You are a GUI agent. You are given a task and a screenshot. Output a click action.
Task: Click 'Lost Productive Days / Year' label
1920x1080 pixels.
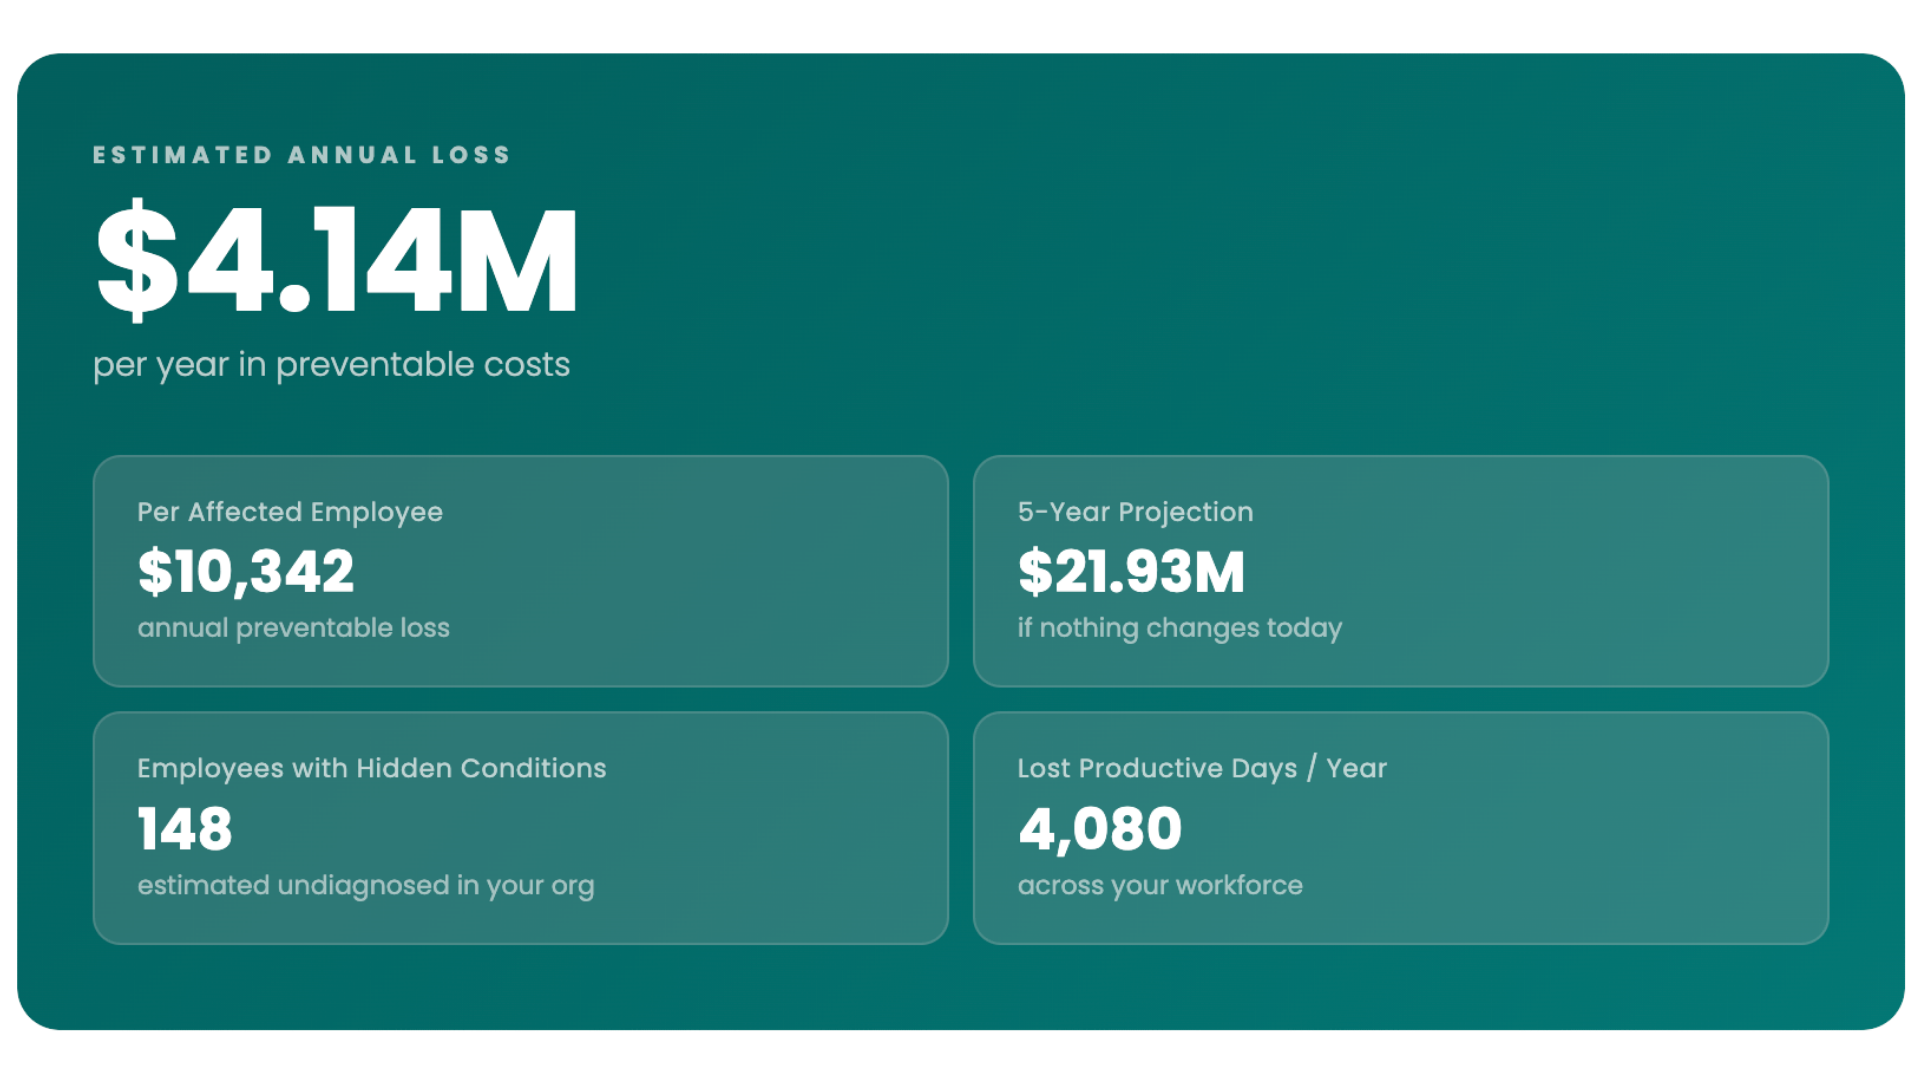(1202, 768)
